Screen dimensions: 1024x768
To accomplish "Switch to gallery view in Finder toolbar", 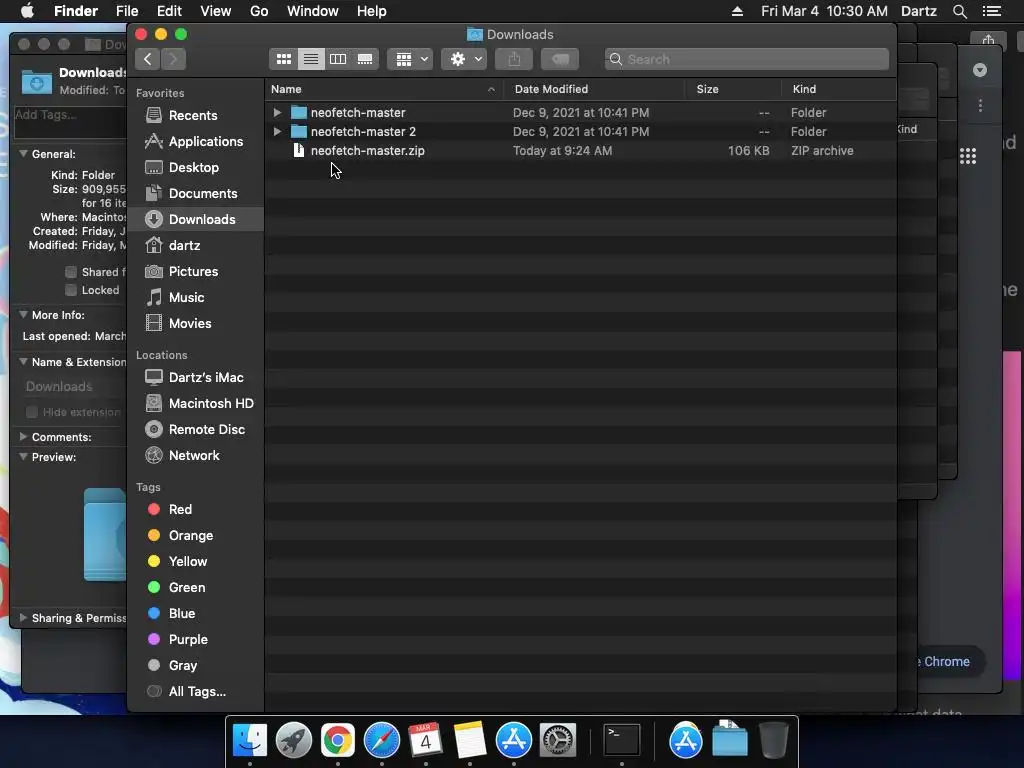I will click(x=365, y=59).
